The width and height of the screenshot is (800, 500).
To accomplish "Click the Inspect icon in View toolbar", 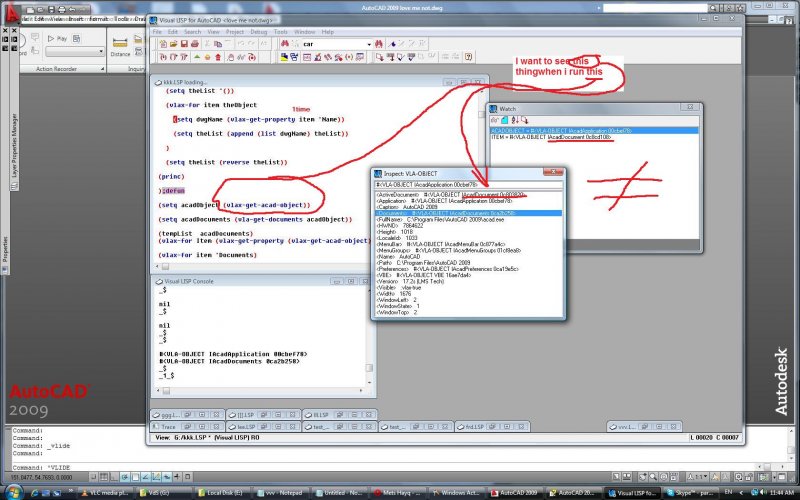I will tap(317, 57).
